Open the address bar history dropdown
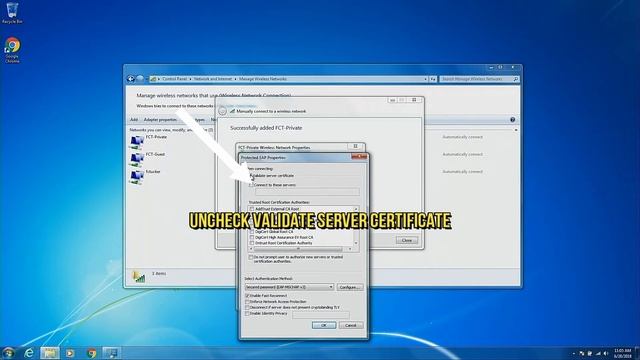 tap(425, 79)
